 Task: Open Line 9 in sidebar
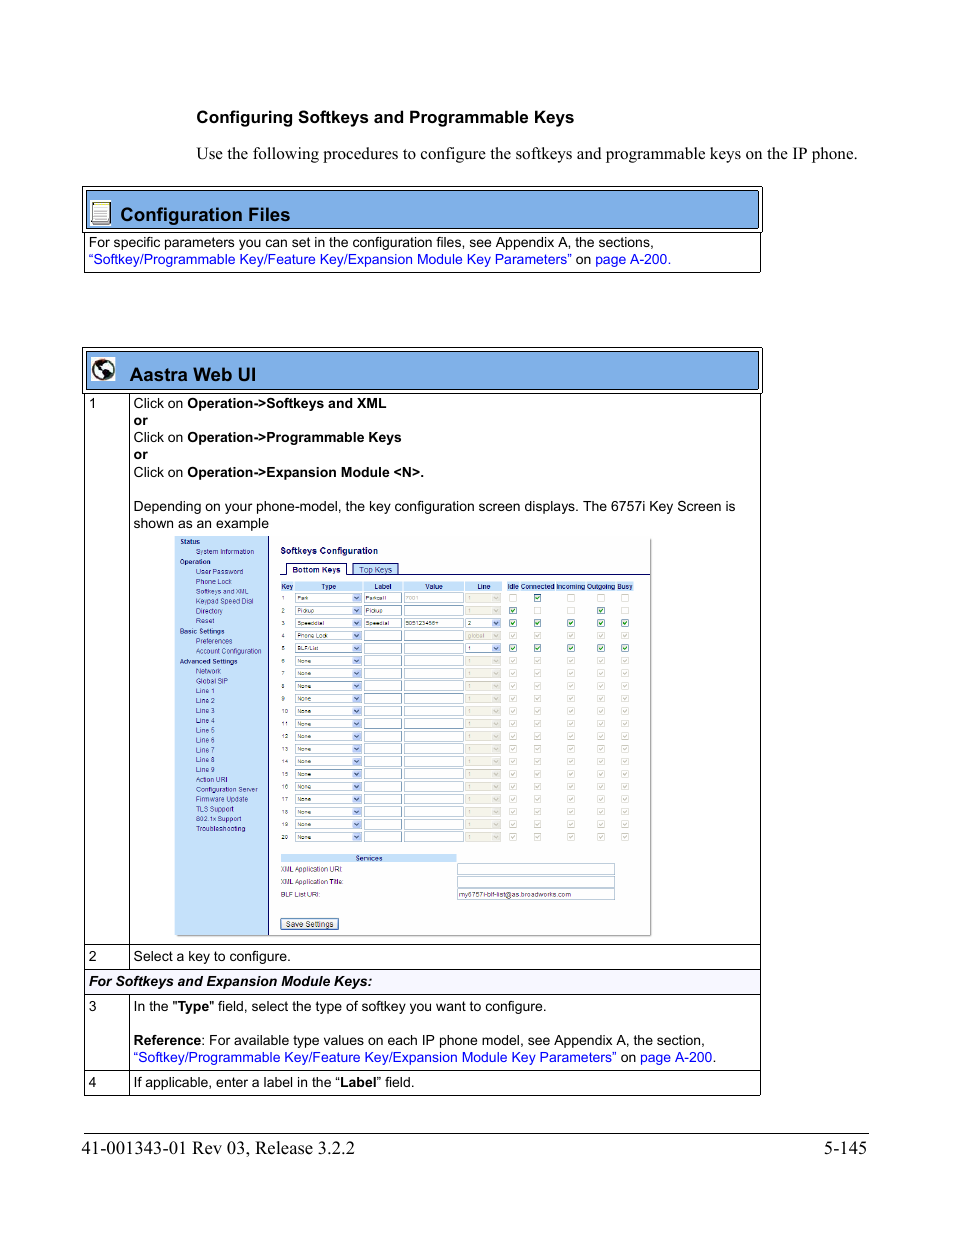tap(205, 770)
